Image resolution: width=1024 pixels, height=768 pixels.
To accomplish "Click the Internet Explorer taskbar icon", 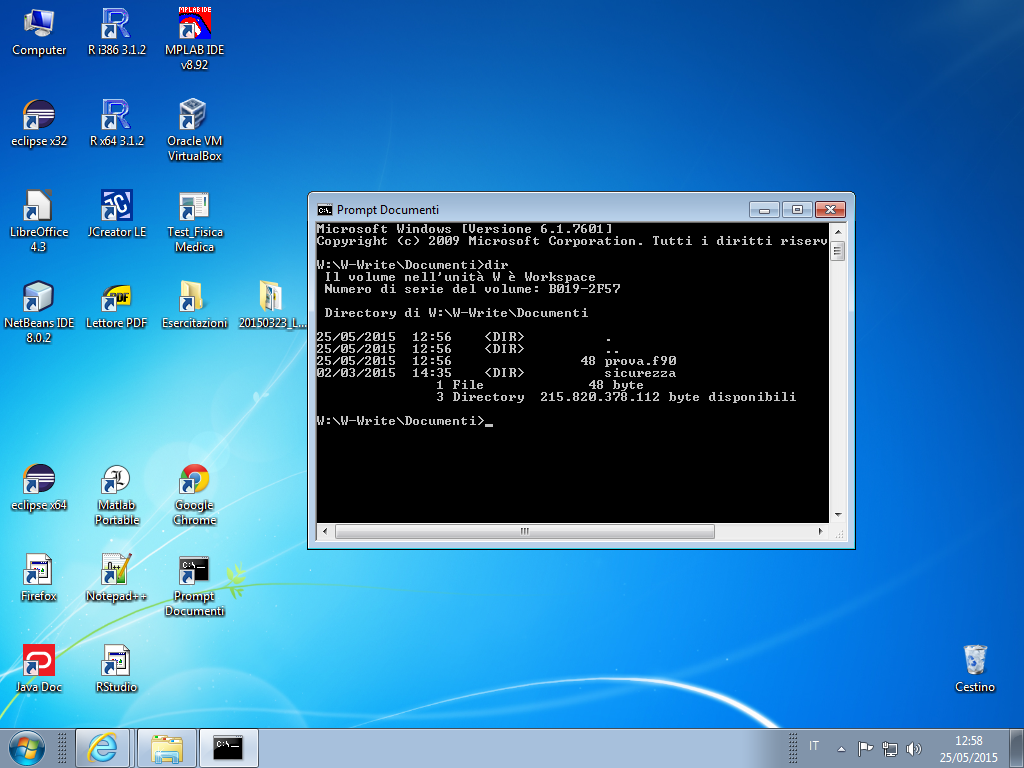I will [x=103, y=748].
